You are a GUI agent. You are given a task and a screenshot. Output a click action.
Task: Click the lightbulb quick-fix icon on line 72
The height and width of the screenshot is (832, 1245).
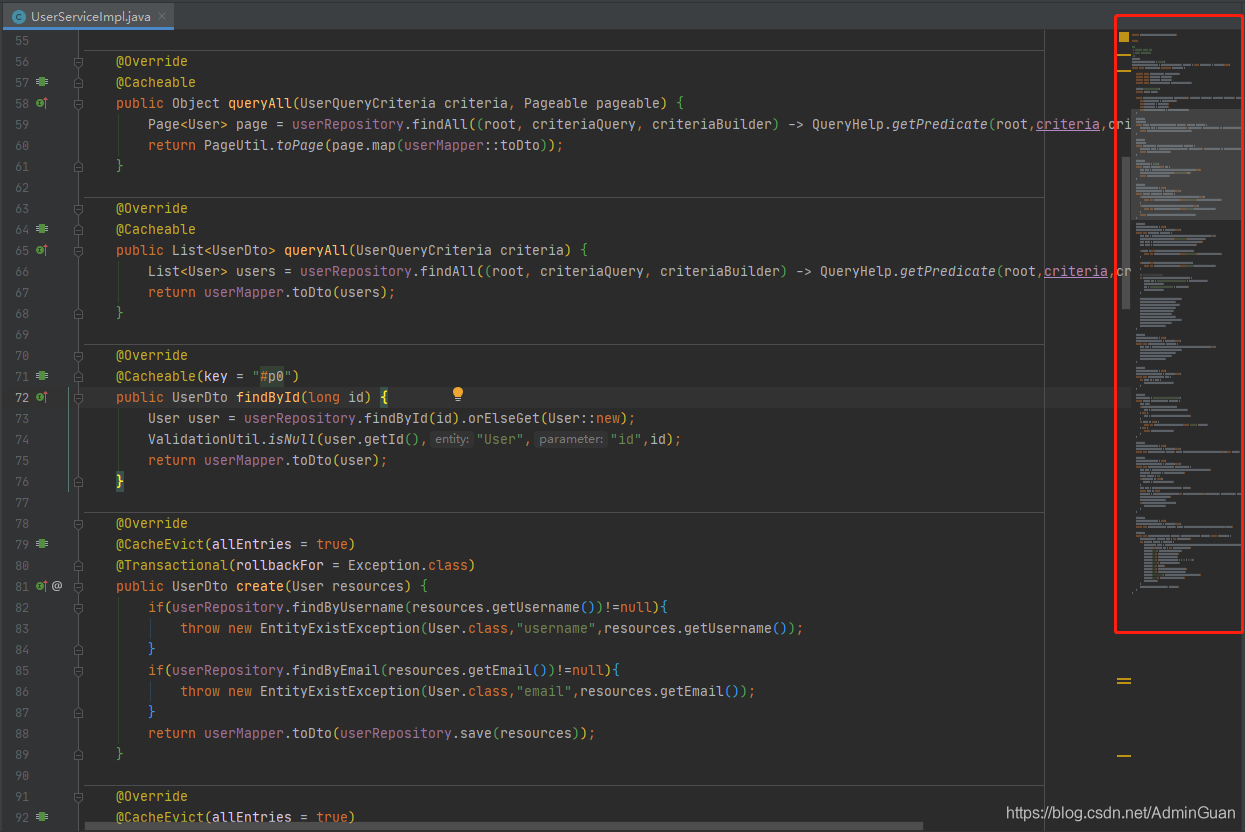pos(458,394)
